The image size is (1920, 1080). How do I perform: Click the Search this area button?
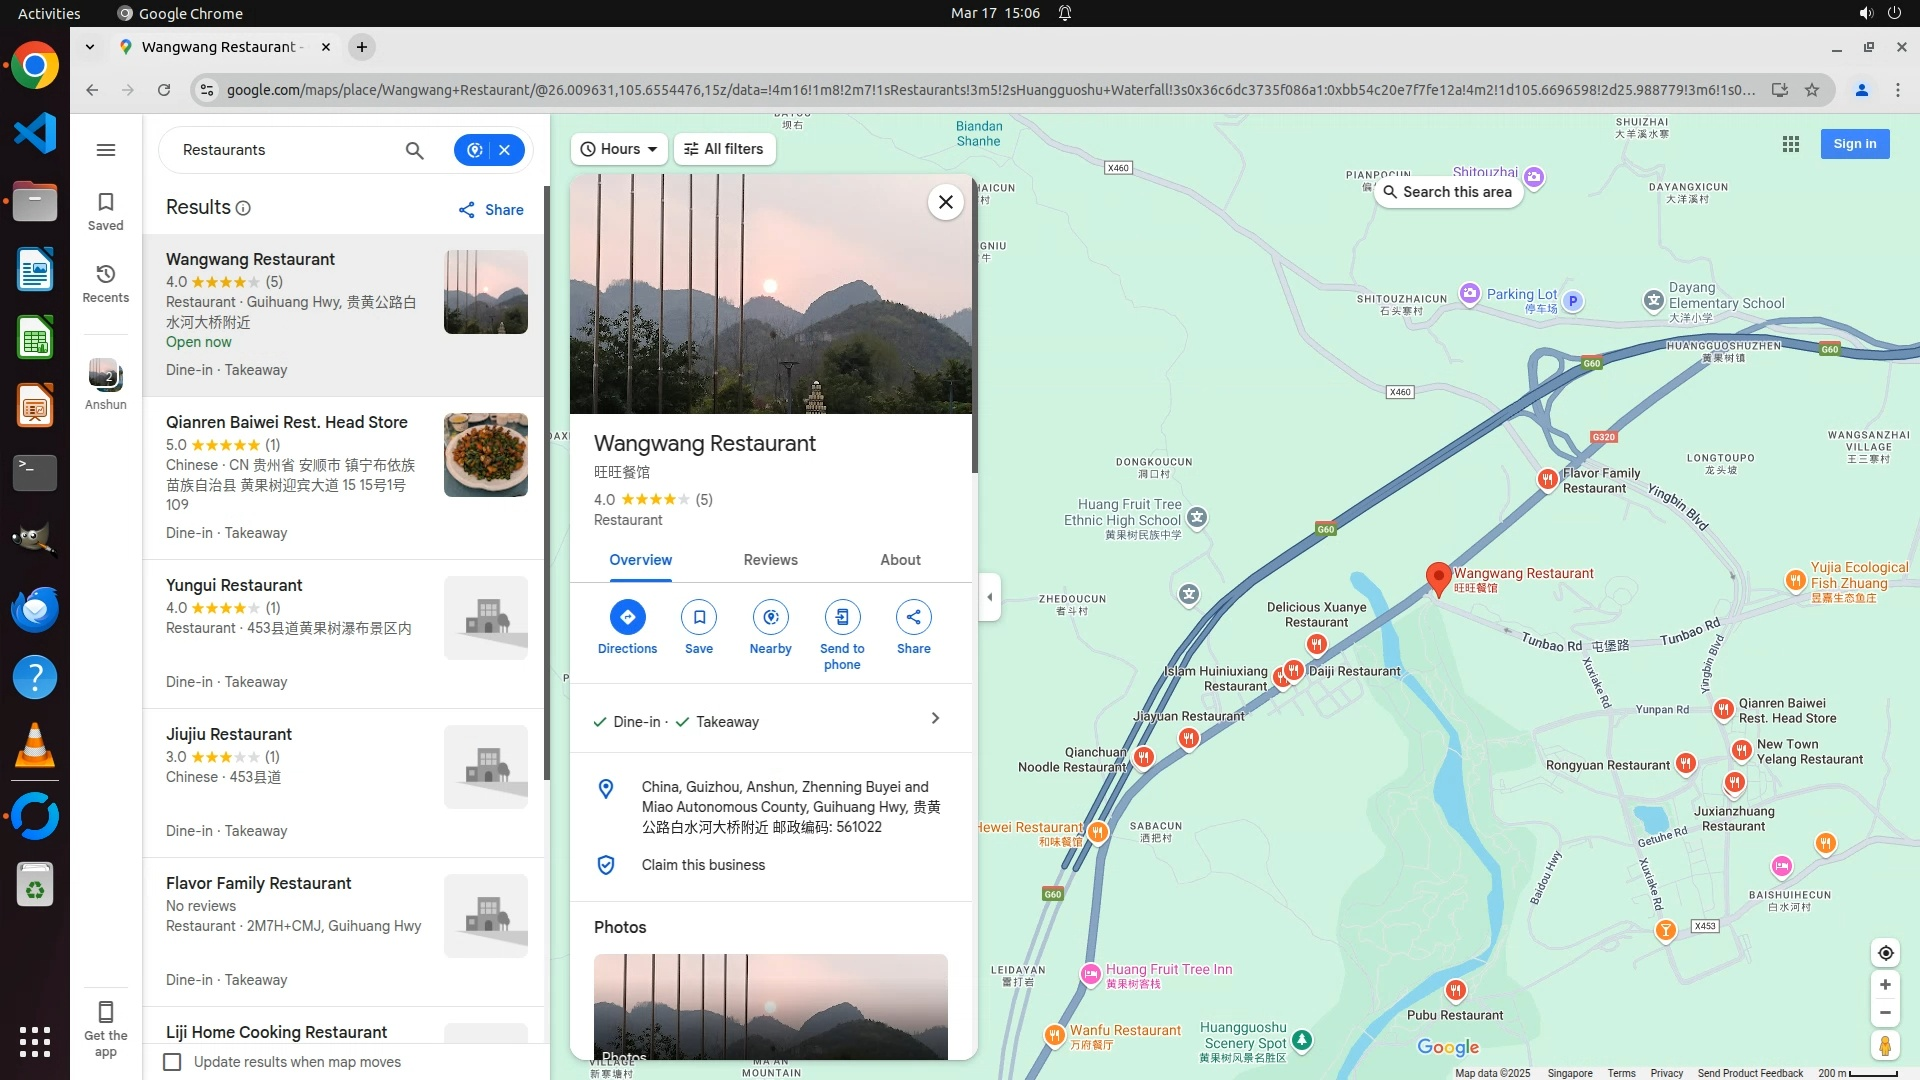click(1447, 192)
